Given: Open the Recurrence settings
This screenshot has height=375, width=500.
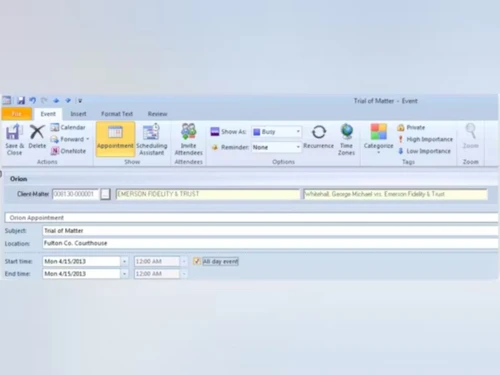Looking at the screenshot, I should pyautogui.click(x=318, y=137).
